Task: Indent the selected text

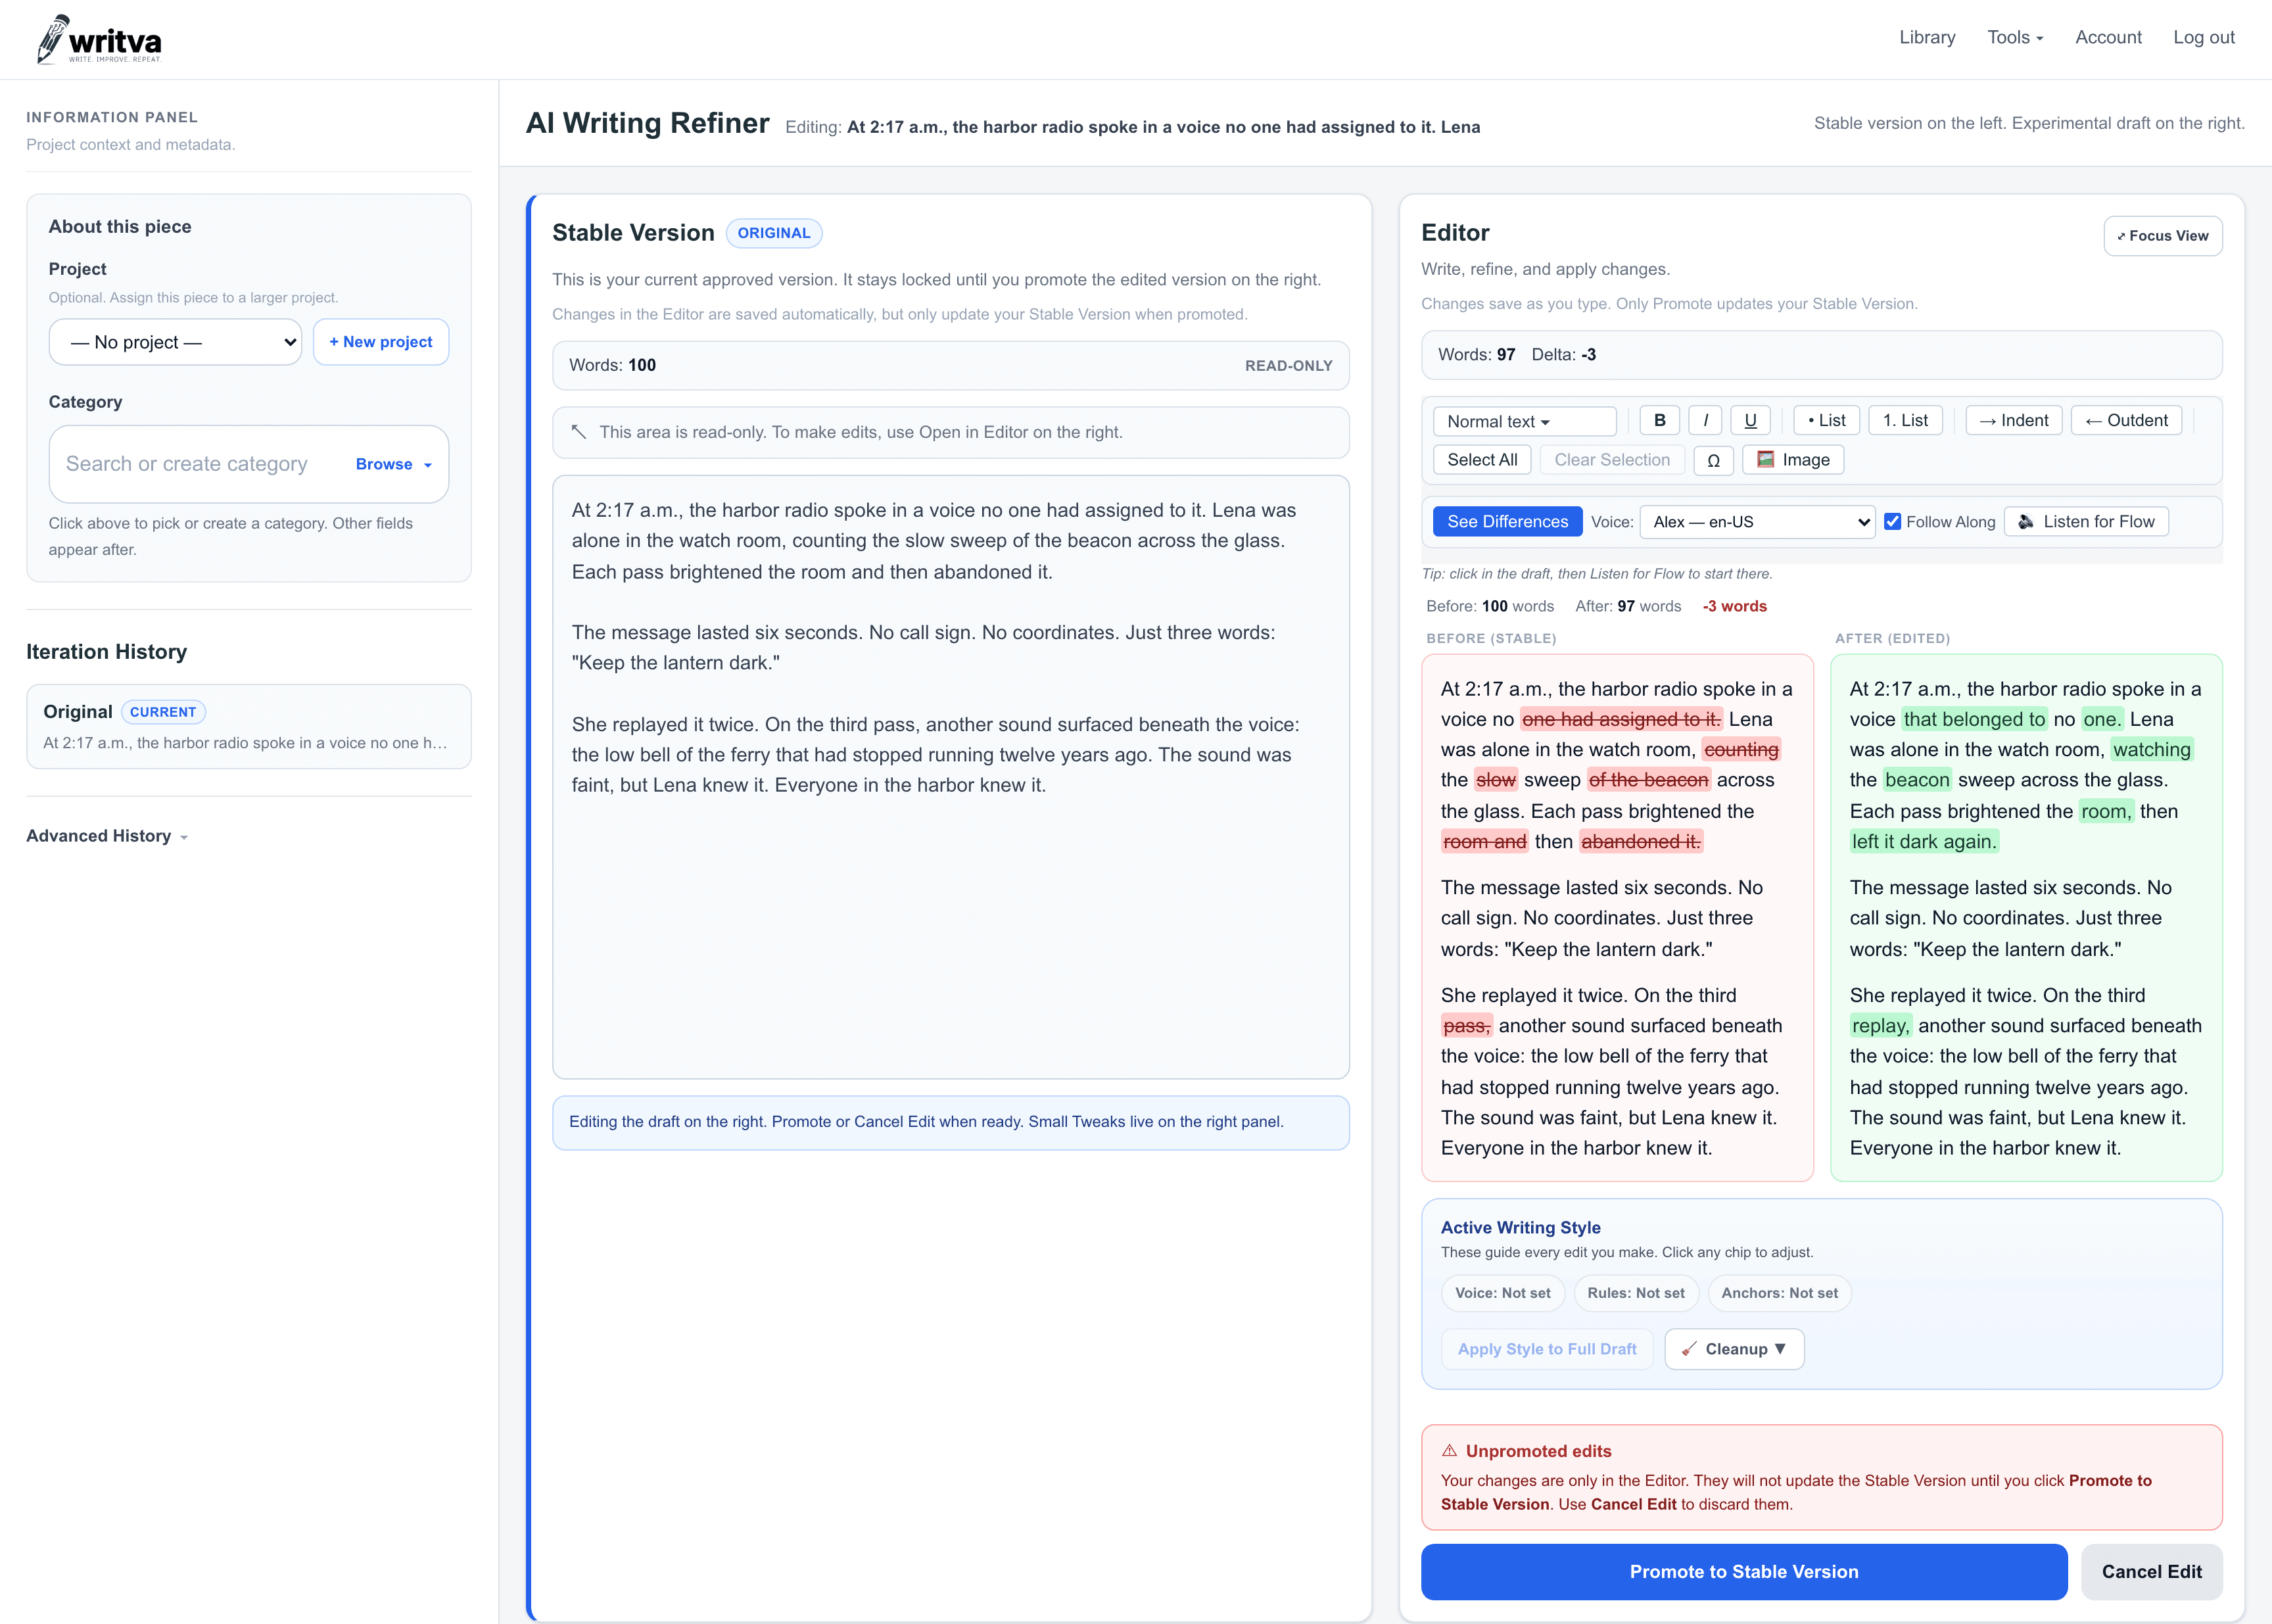Action: pos(2014,421)
